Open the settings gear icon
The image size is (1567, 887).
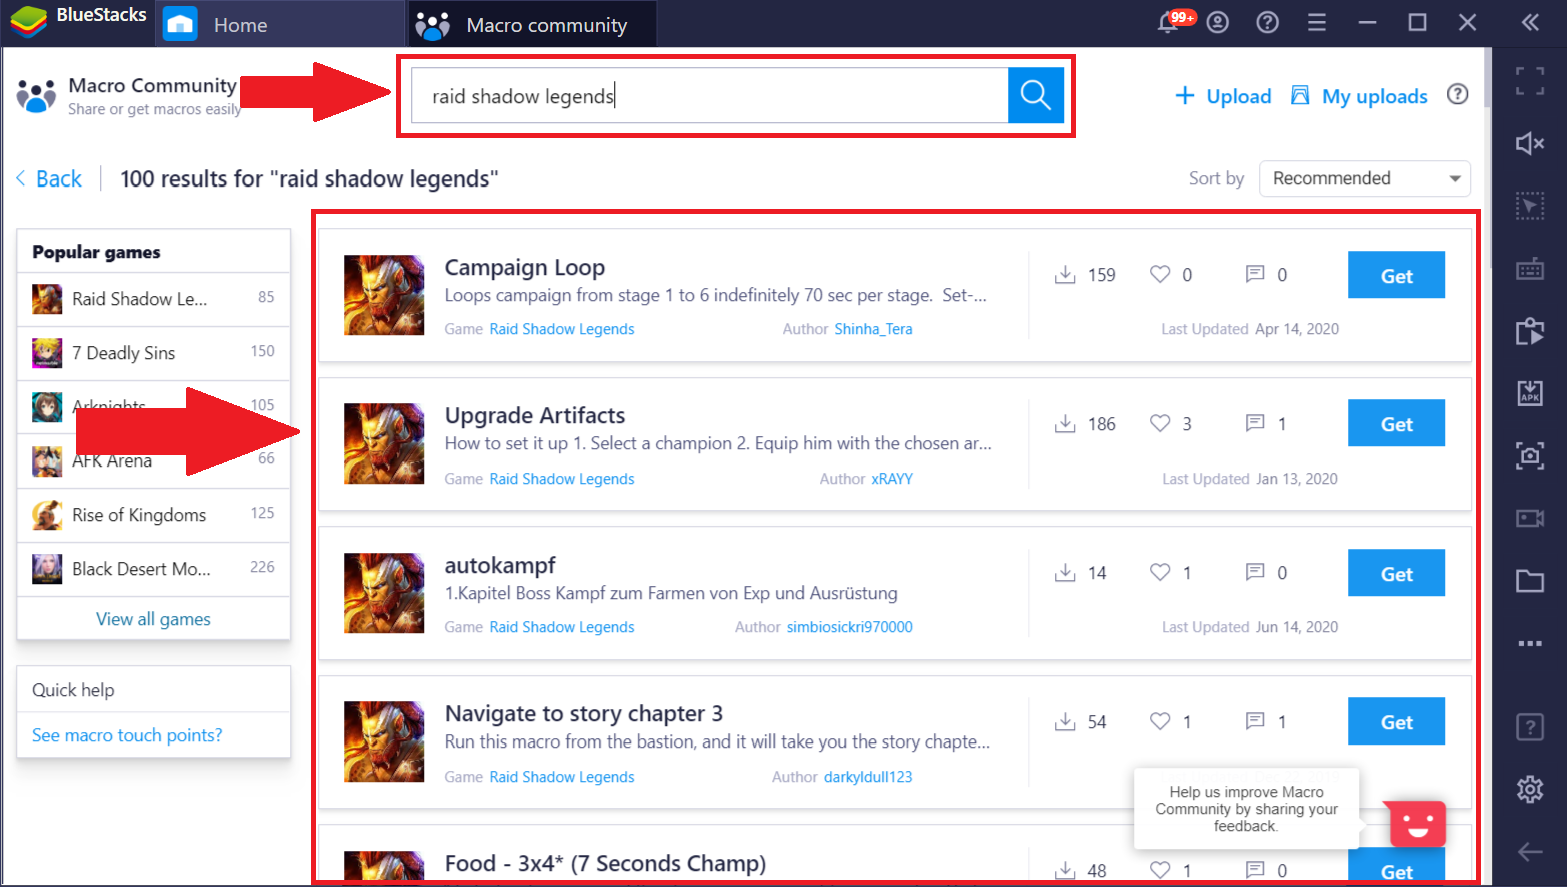pos(1530,789)
